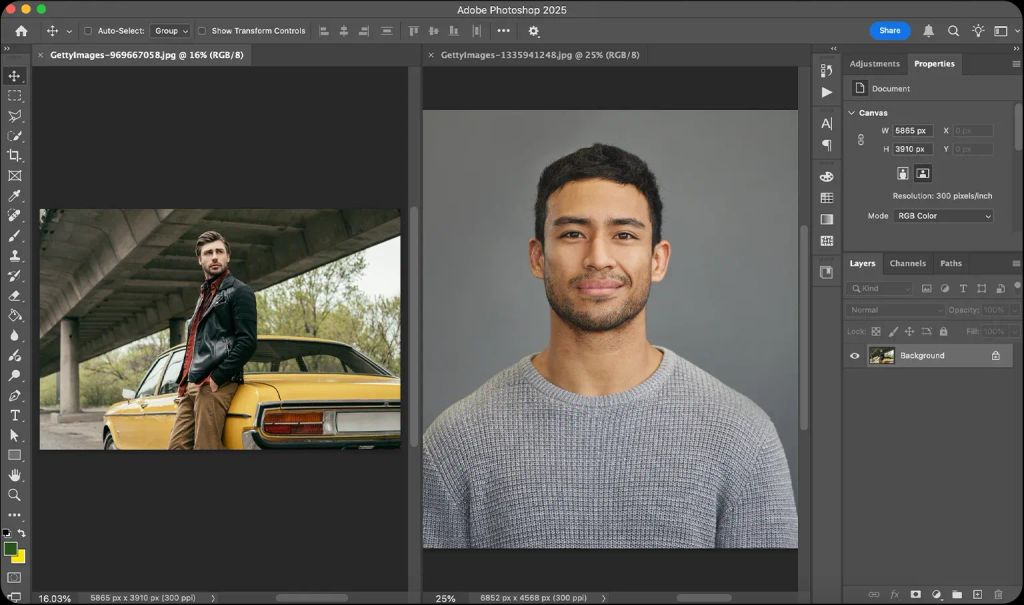Click the canvas width field
Screen dimensions: 1024x605
pyautogui.click(x=912, y=131)
